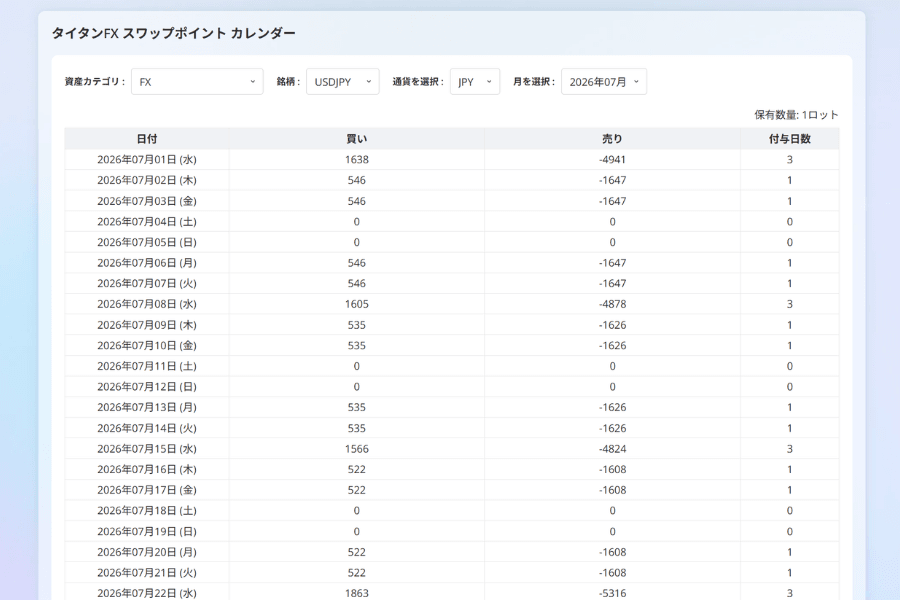Select date cell 2026年07月02日 (木)
Image resolution: width=900 pixels, height=600 pixels.
point(147,180)
